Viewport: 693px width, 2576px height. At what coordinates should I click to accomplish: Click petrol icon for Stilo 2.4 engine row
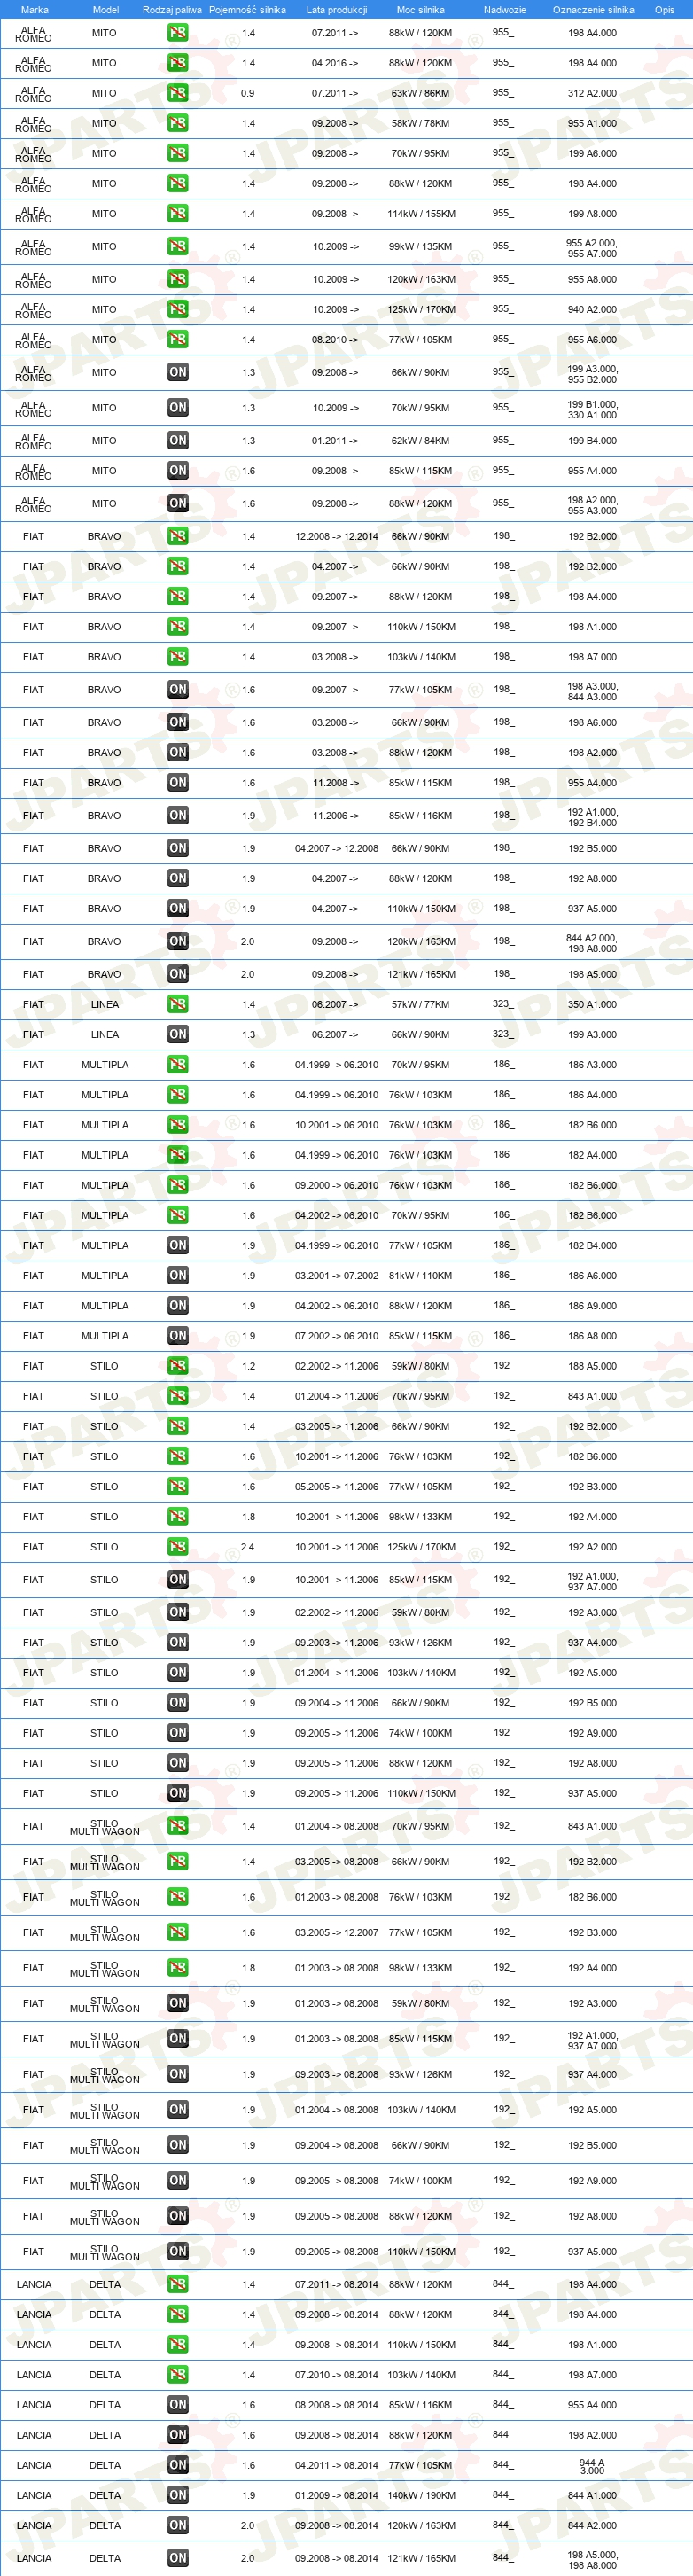pyautogui.click(x=178, y=1546)
